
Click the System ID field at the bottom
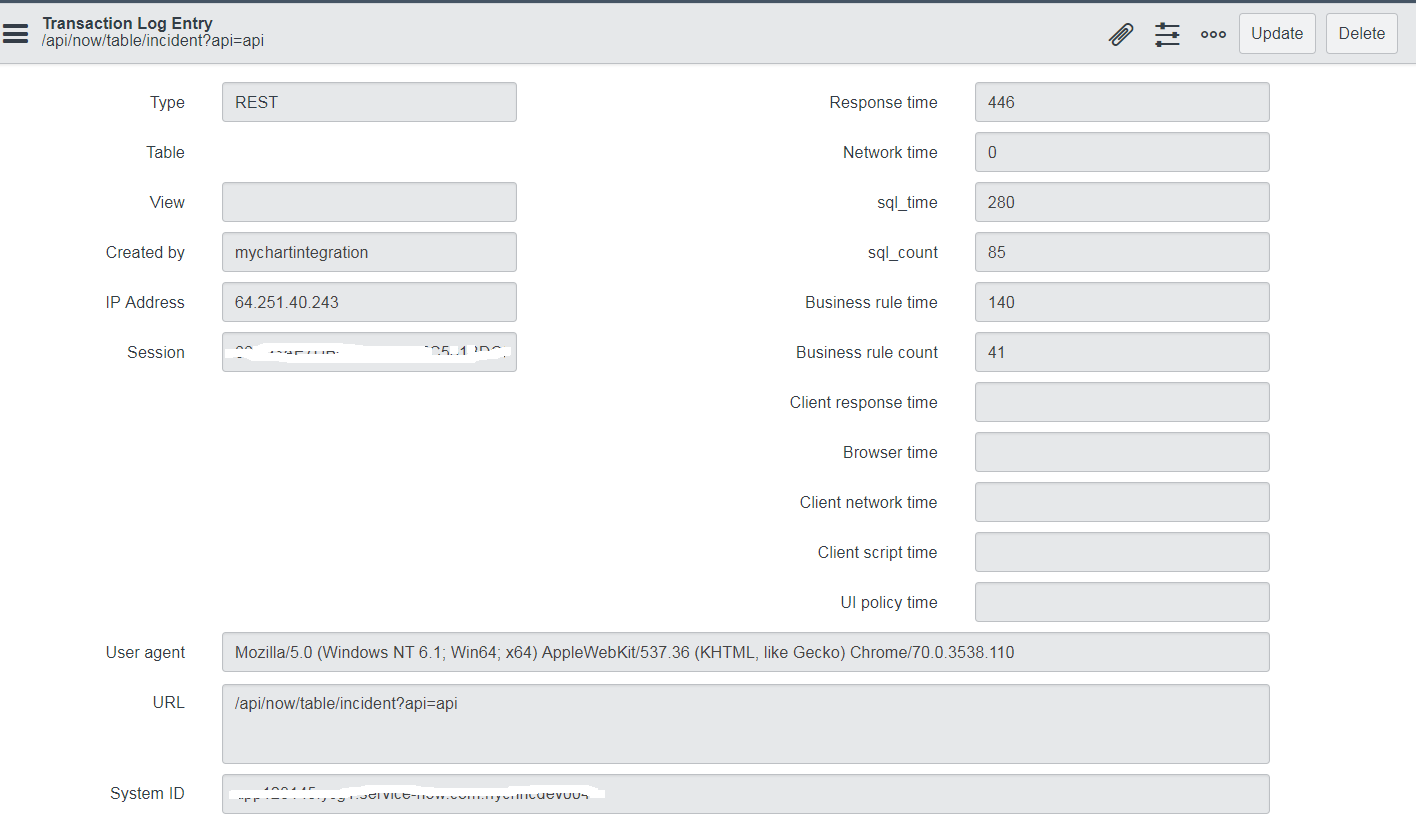click(x=745, y=794)
